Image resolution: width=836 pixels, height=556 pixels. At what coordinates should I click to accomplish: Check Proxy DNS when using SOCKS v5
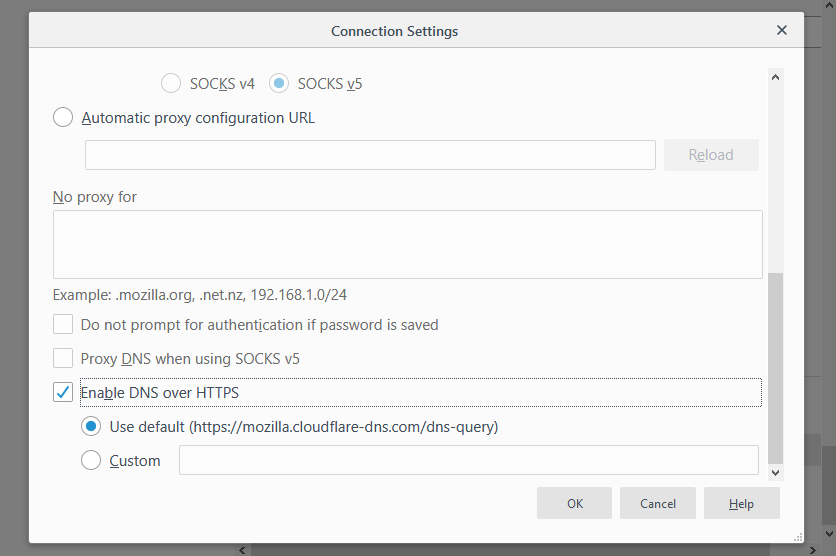coord(63,358)
